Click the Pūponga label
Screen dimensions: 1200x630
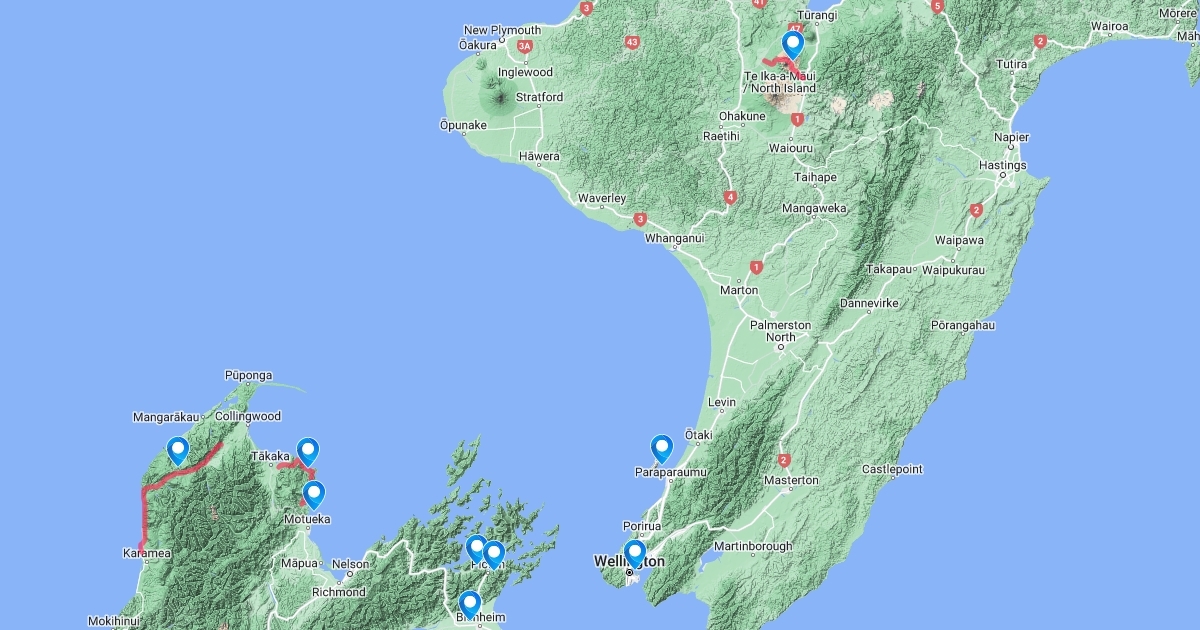[248, 376]
